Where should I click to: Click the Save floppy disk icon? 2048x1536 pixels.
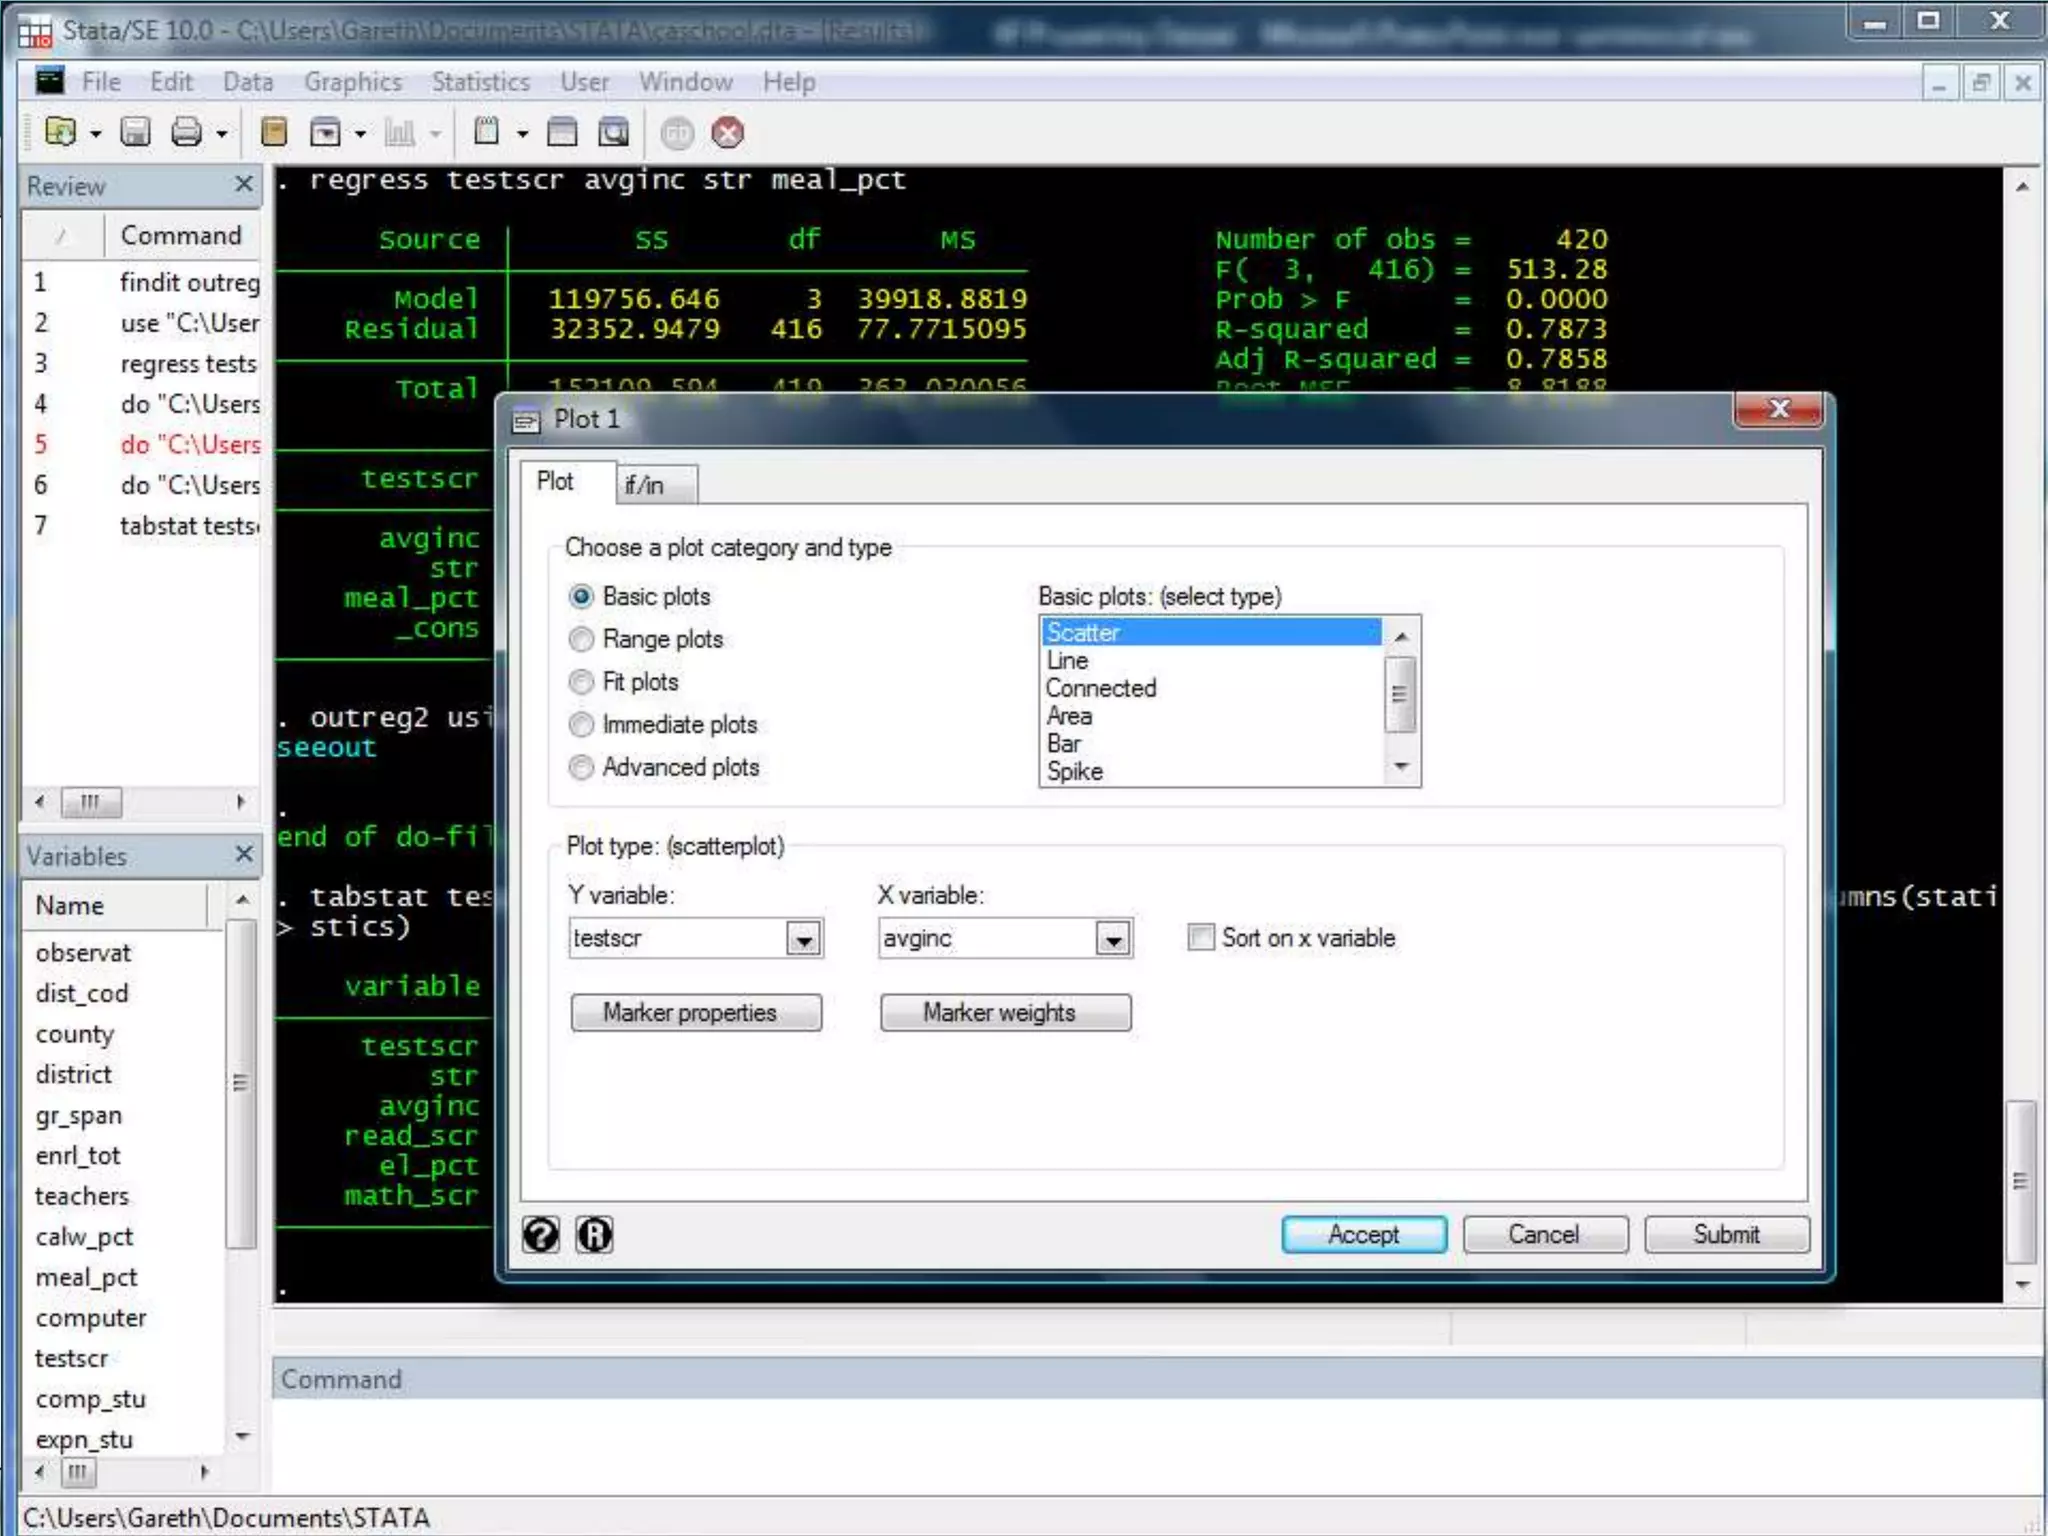coord(135,132)
